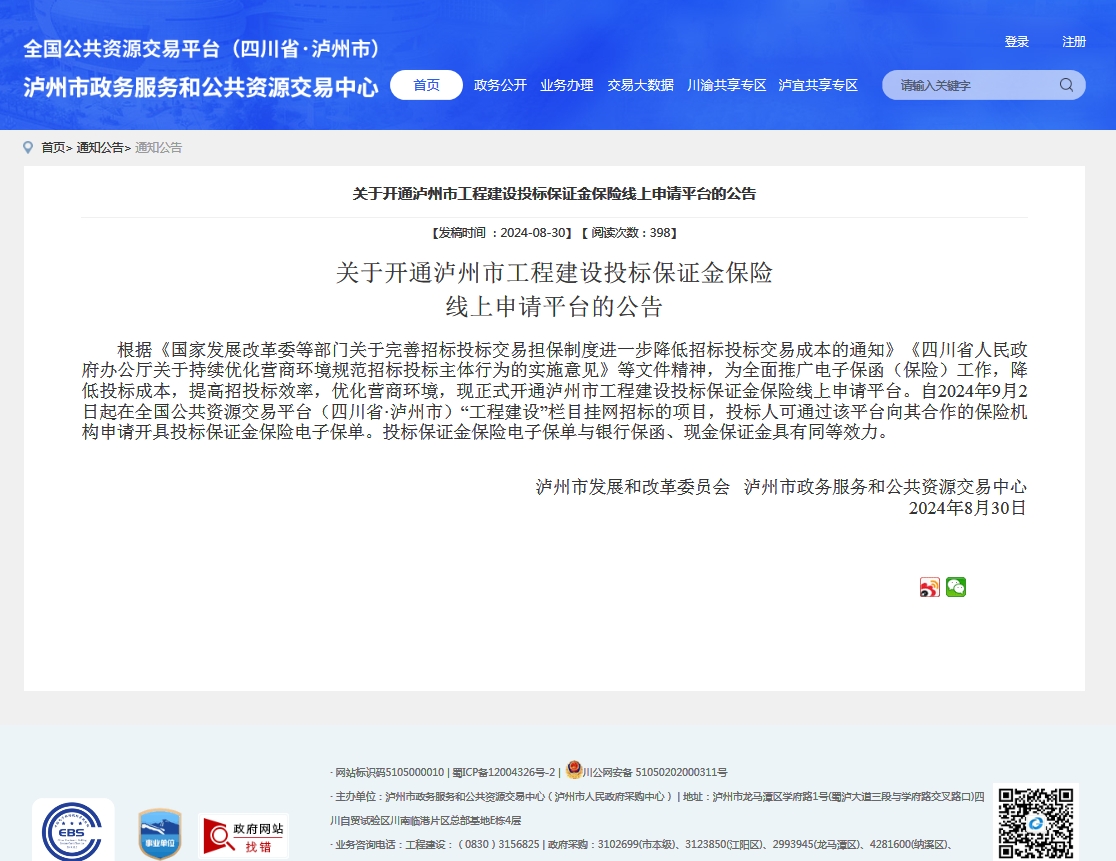Open the 政务公开 menu

(500, 85)
